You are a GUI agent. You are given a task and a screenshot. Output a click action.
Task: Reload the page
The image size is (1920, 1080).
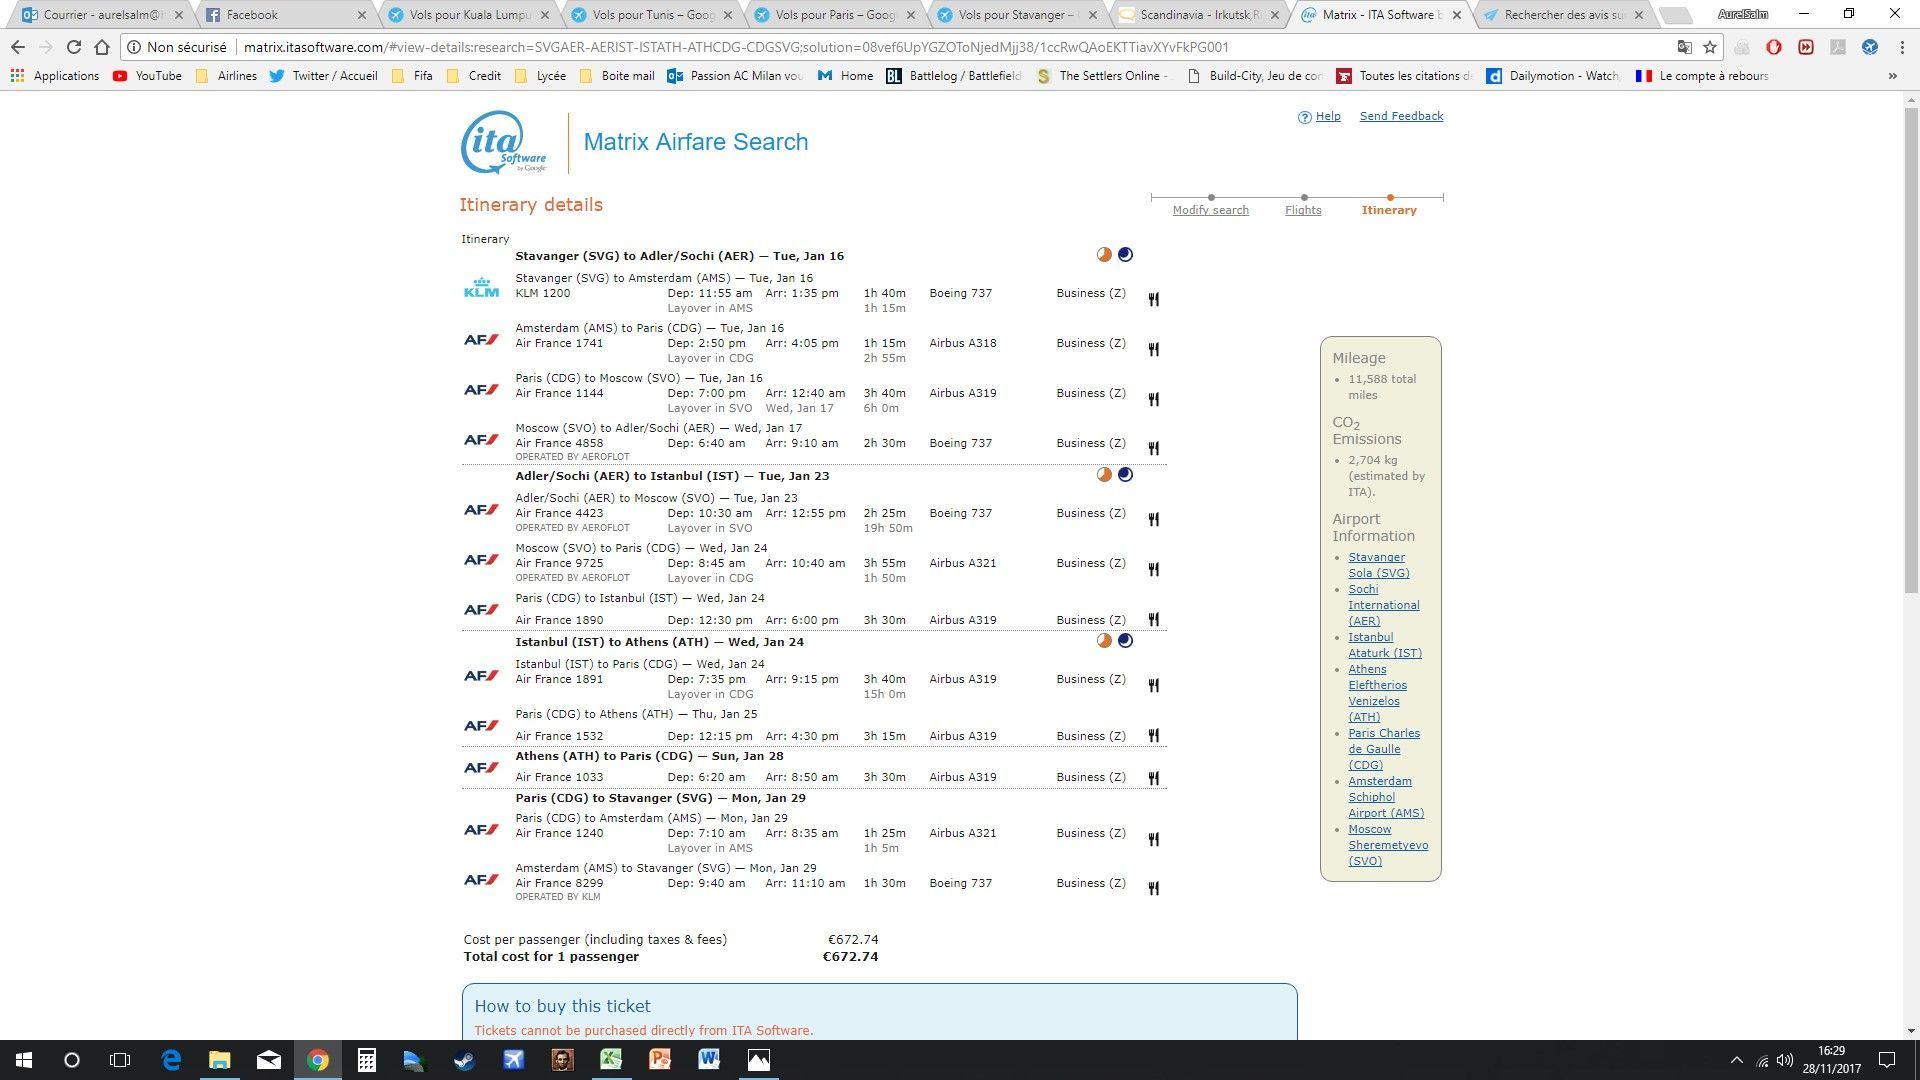click(x=73, y=47)
